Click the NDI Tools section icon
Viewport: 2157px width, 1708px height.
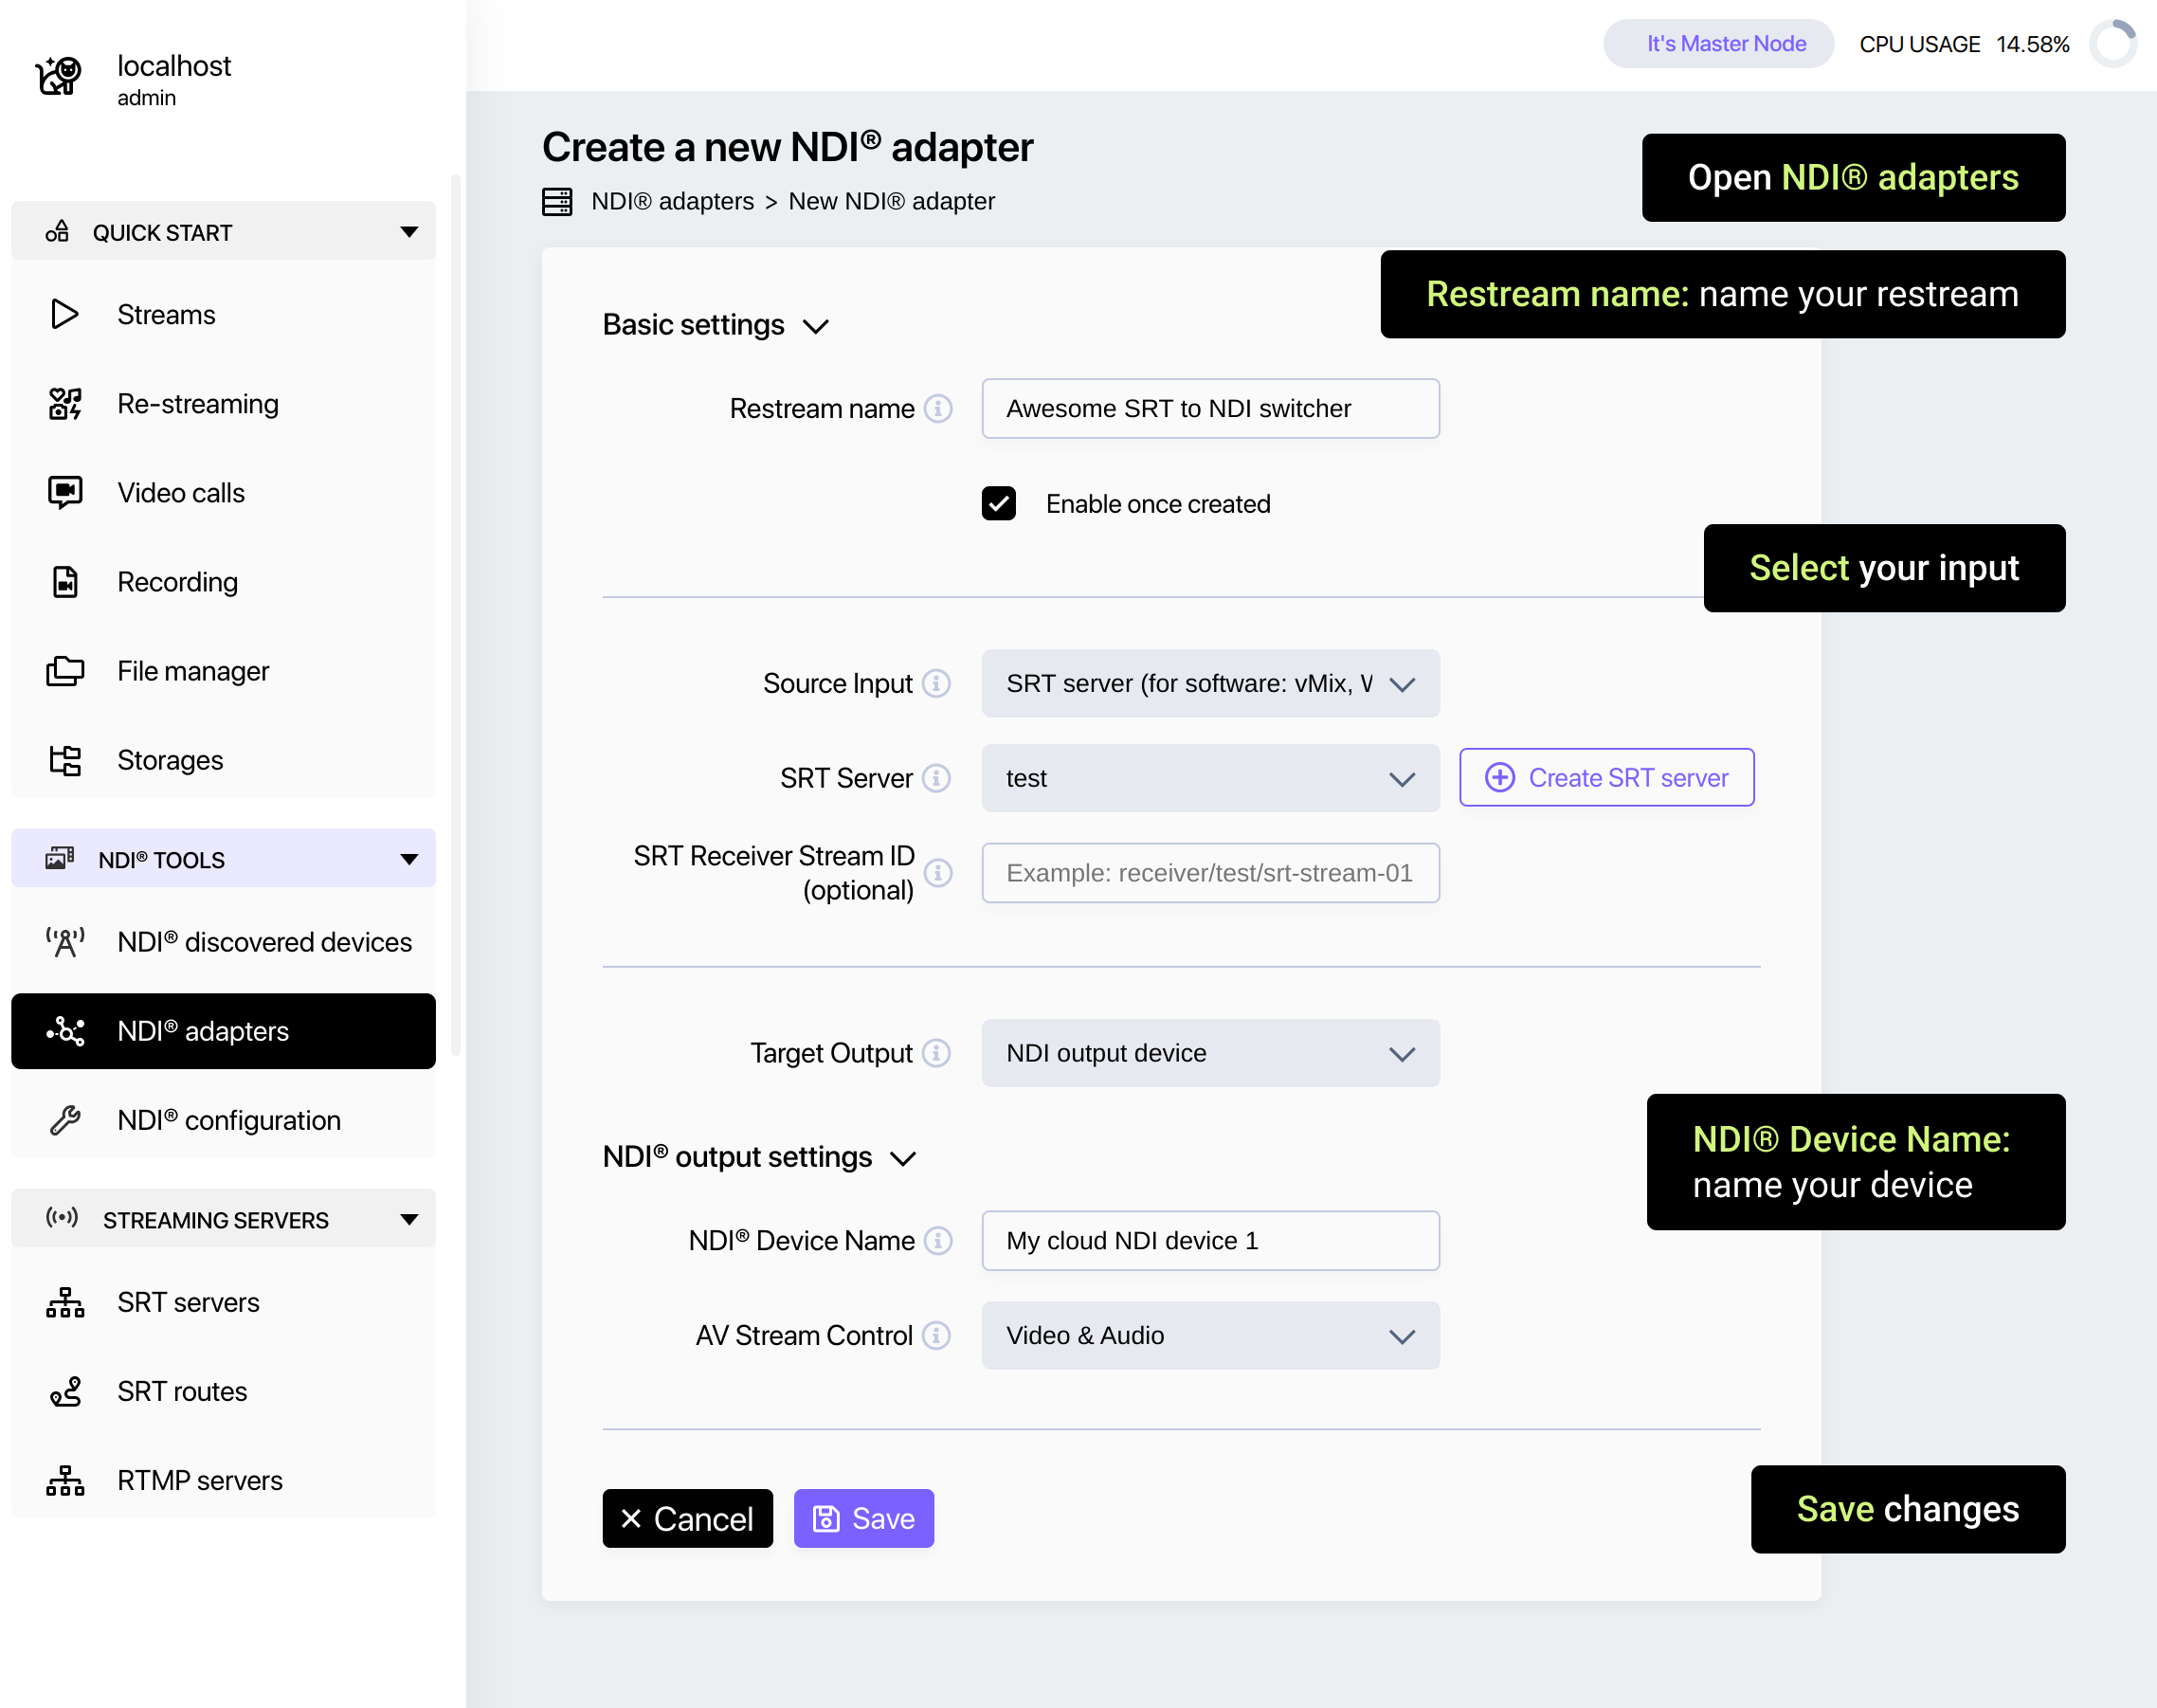[x=60, y=859]
